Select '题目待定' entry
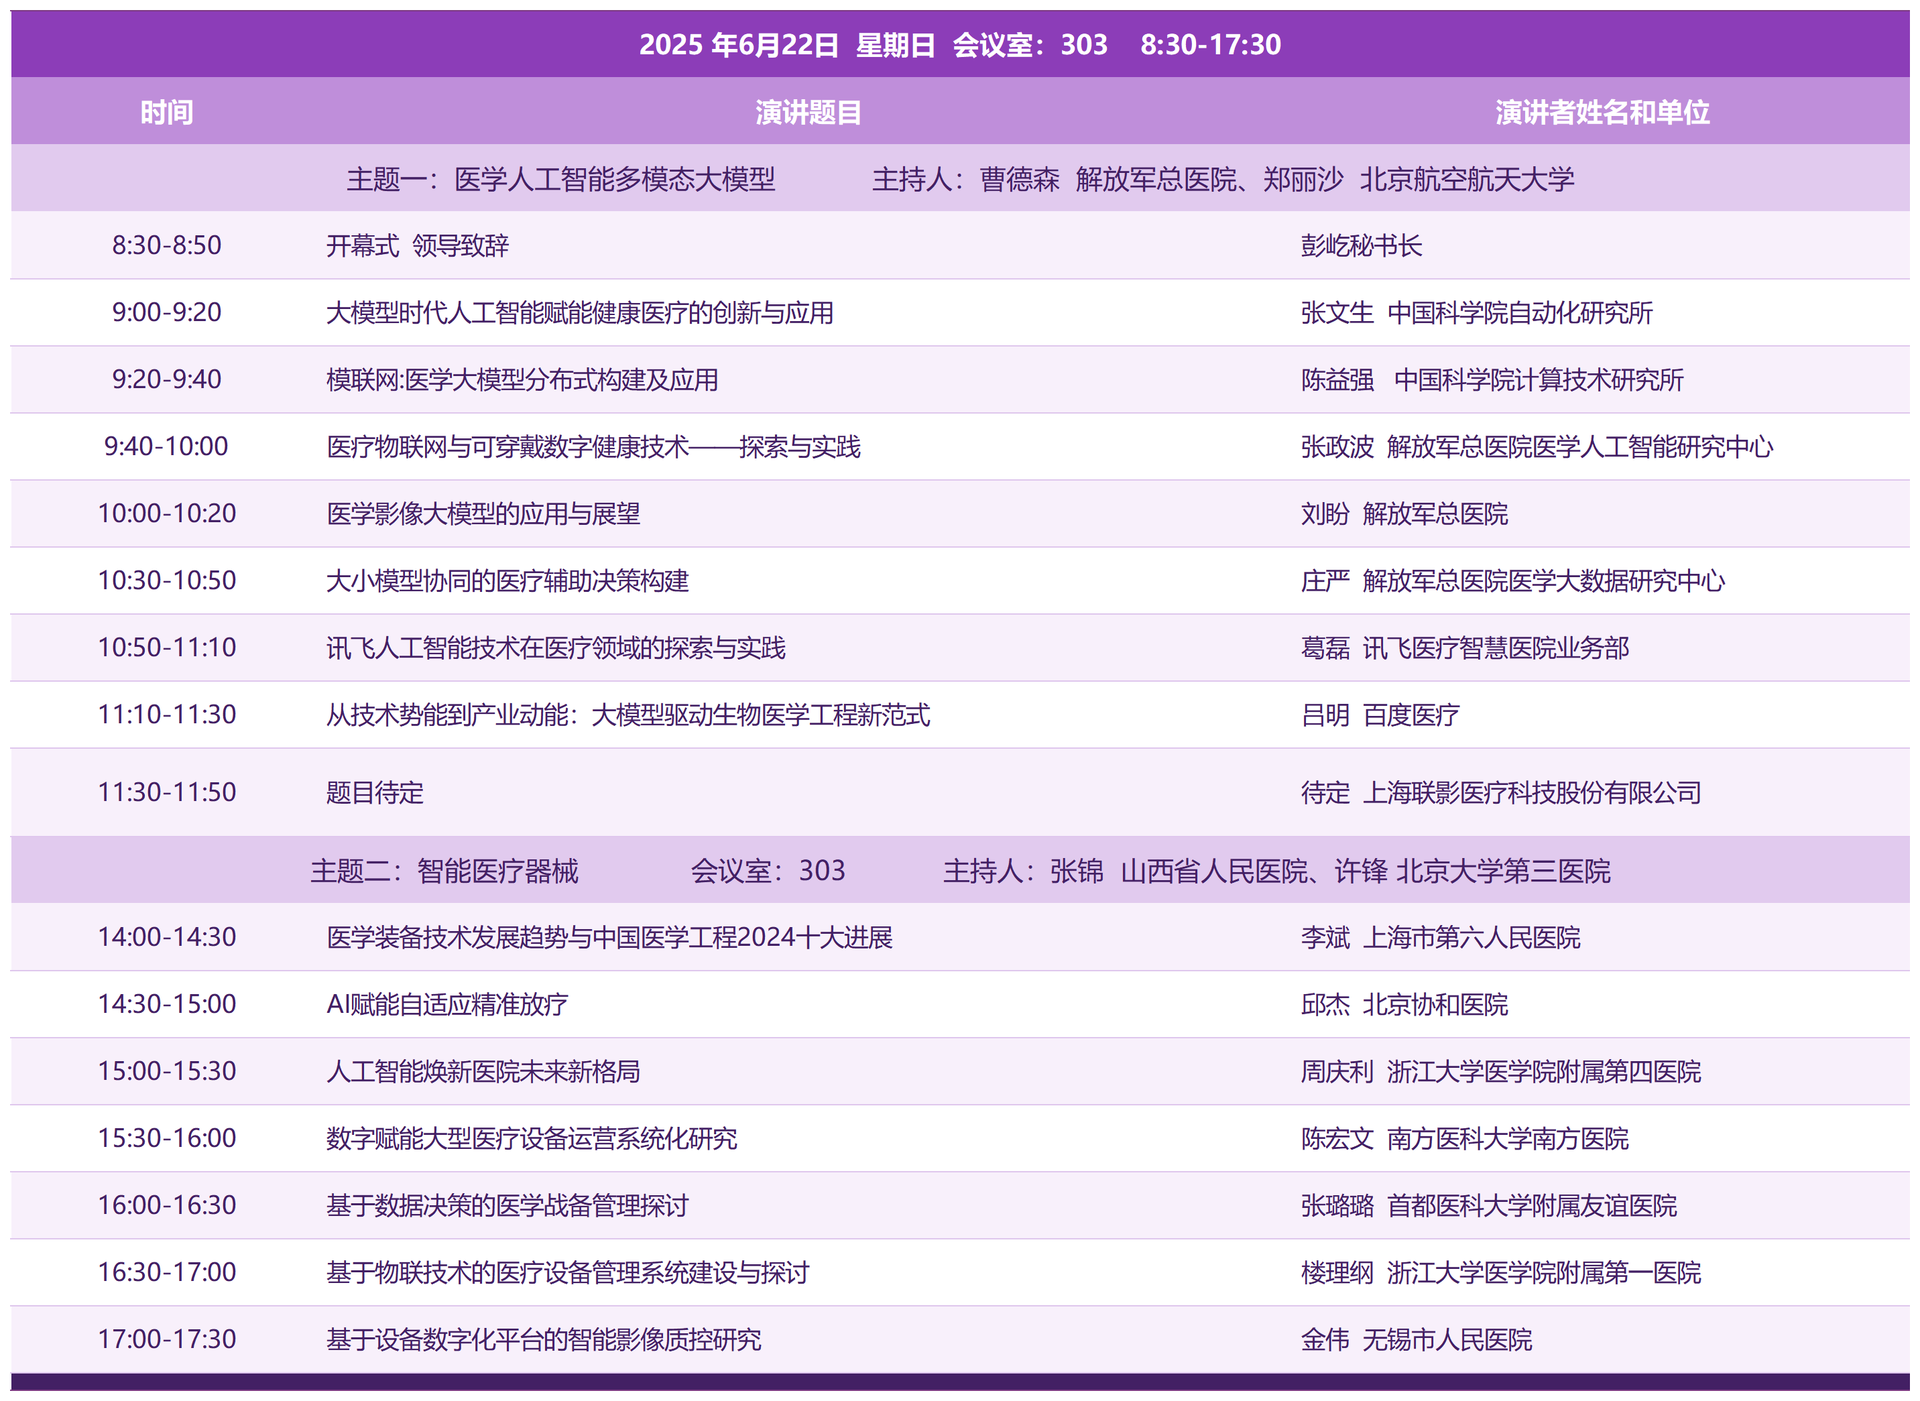Screen dimensions: 1920x1401 click(375, 792)
